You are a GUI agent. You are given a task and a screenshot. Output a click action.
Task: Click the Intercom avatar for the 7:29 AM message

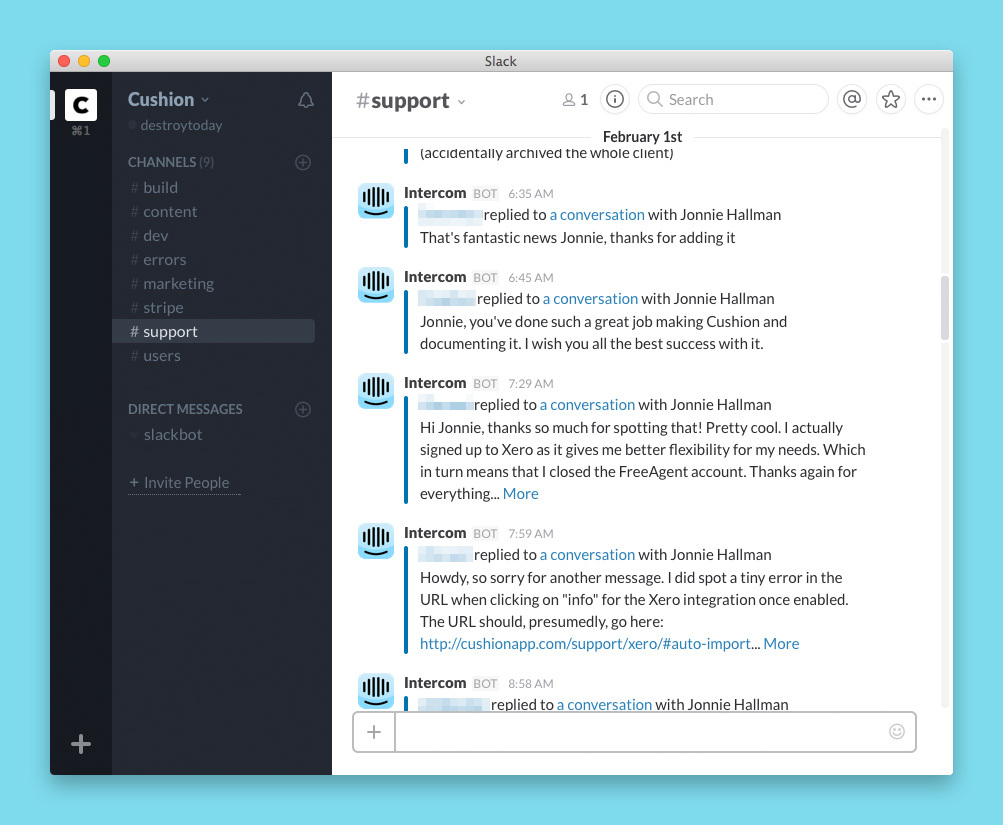(x=375, y=391)
